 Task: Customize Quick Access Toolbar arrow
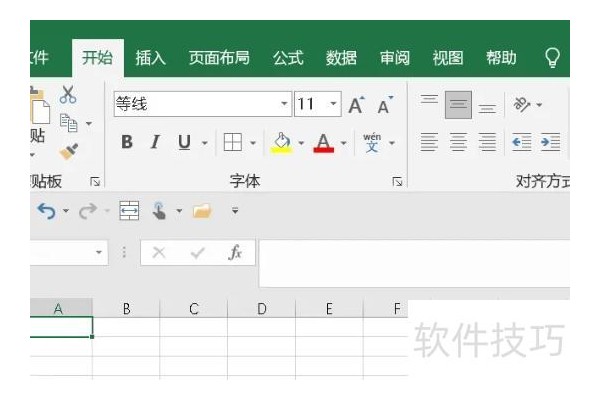(235, 211)
